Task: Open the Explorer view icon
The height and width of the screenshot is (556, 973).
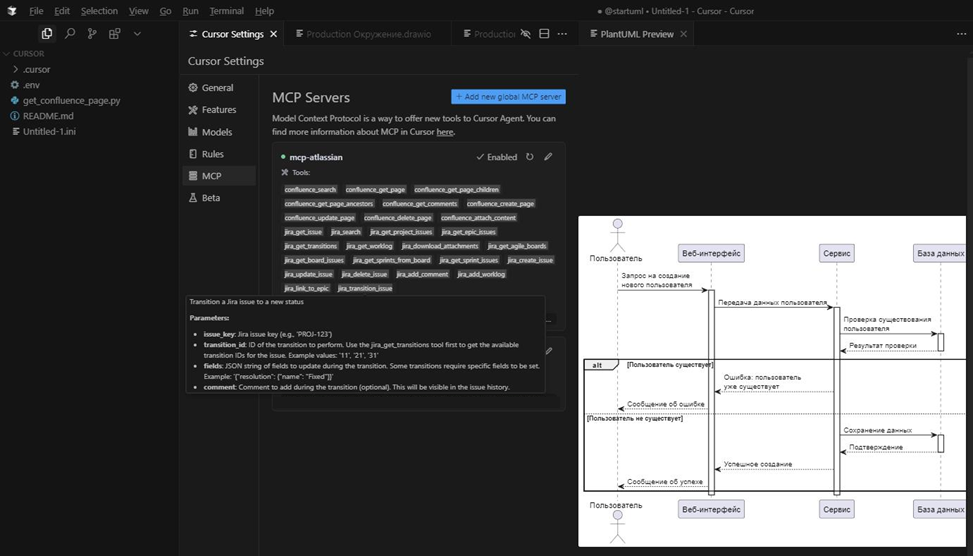Action: pos(47,33)
